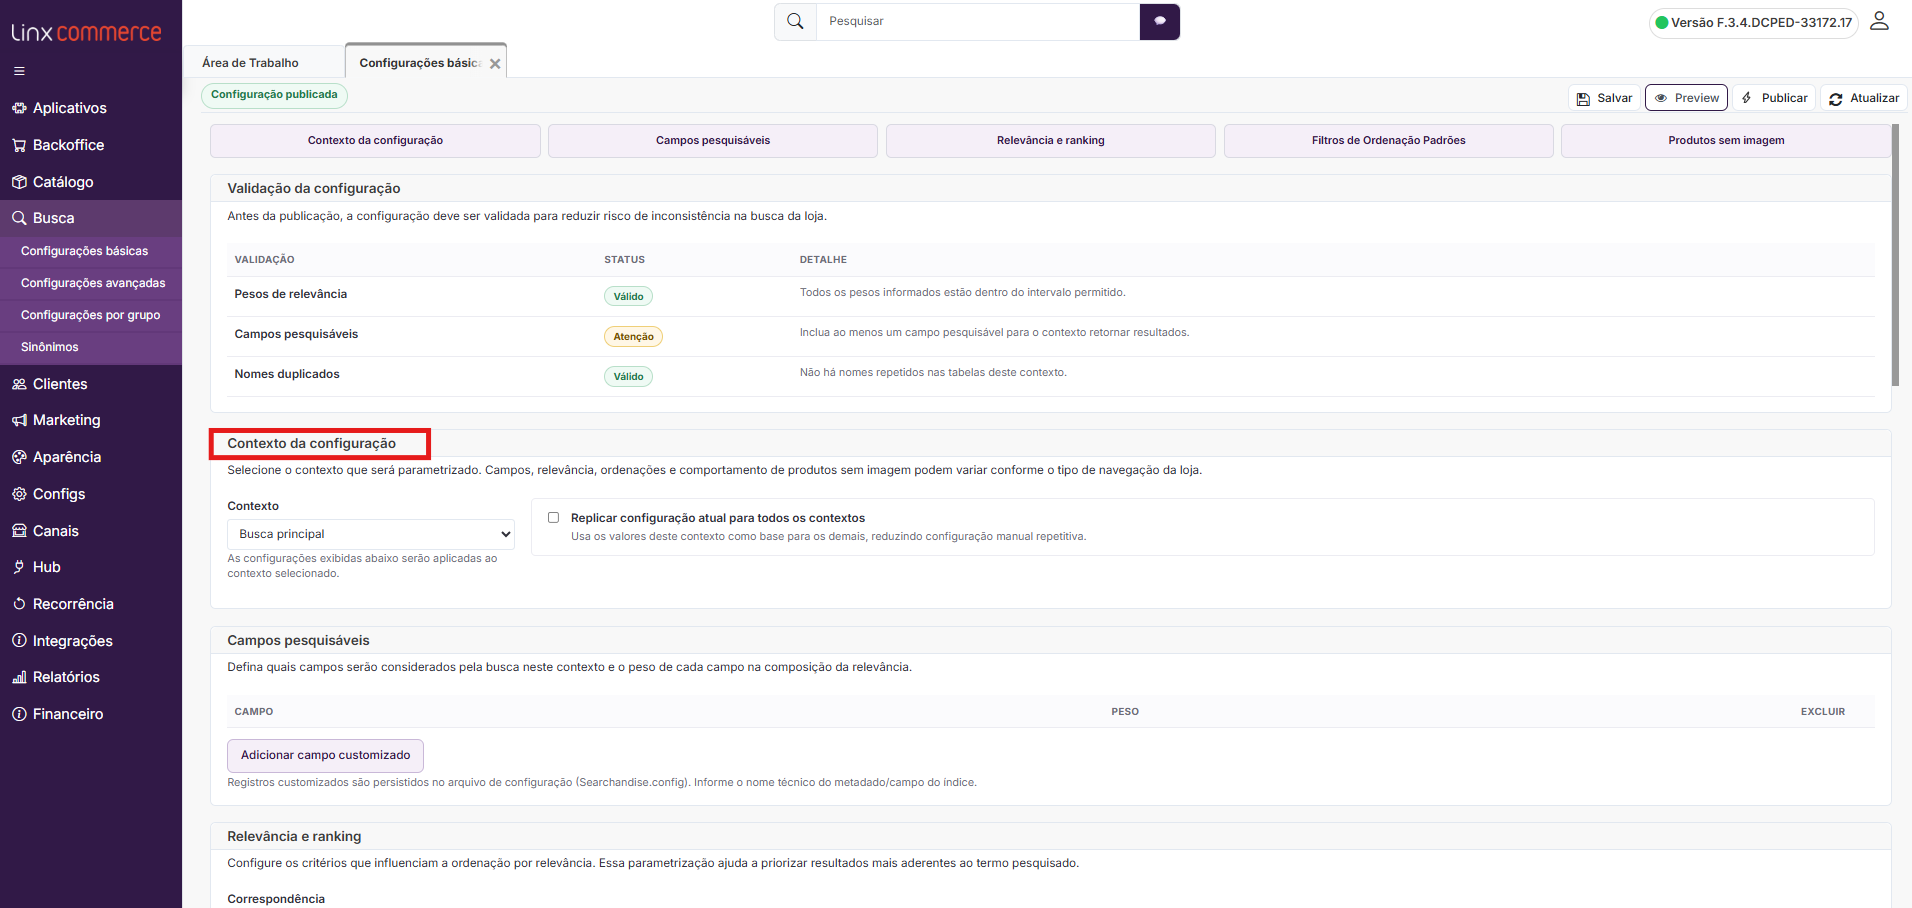Image resolution: width=1912 pixels, height=908 pixels.
Task: Click the Clientes people icon
Action: [x=19, y=384]
